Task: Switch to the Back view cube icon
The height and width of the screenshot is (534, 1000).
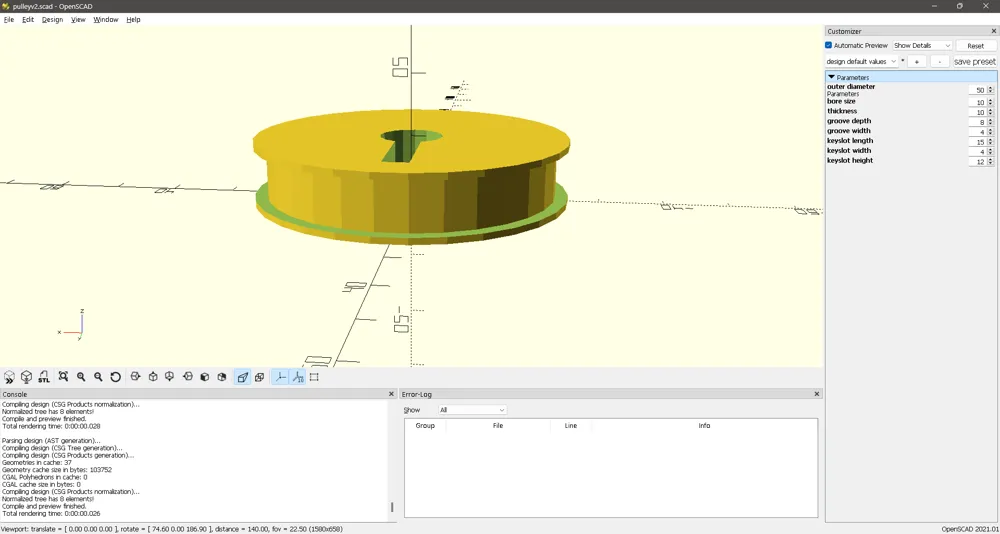Action: coord(222,377)
